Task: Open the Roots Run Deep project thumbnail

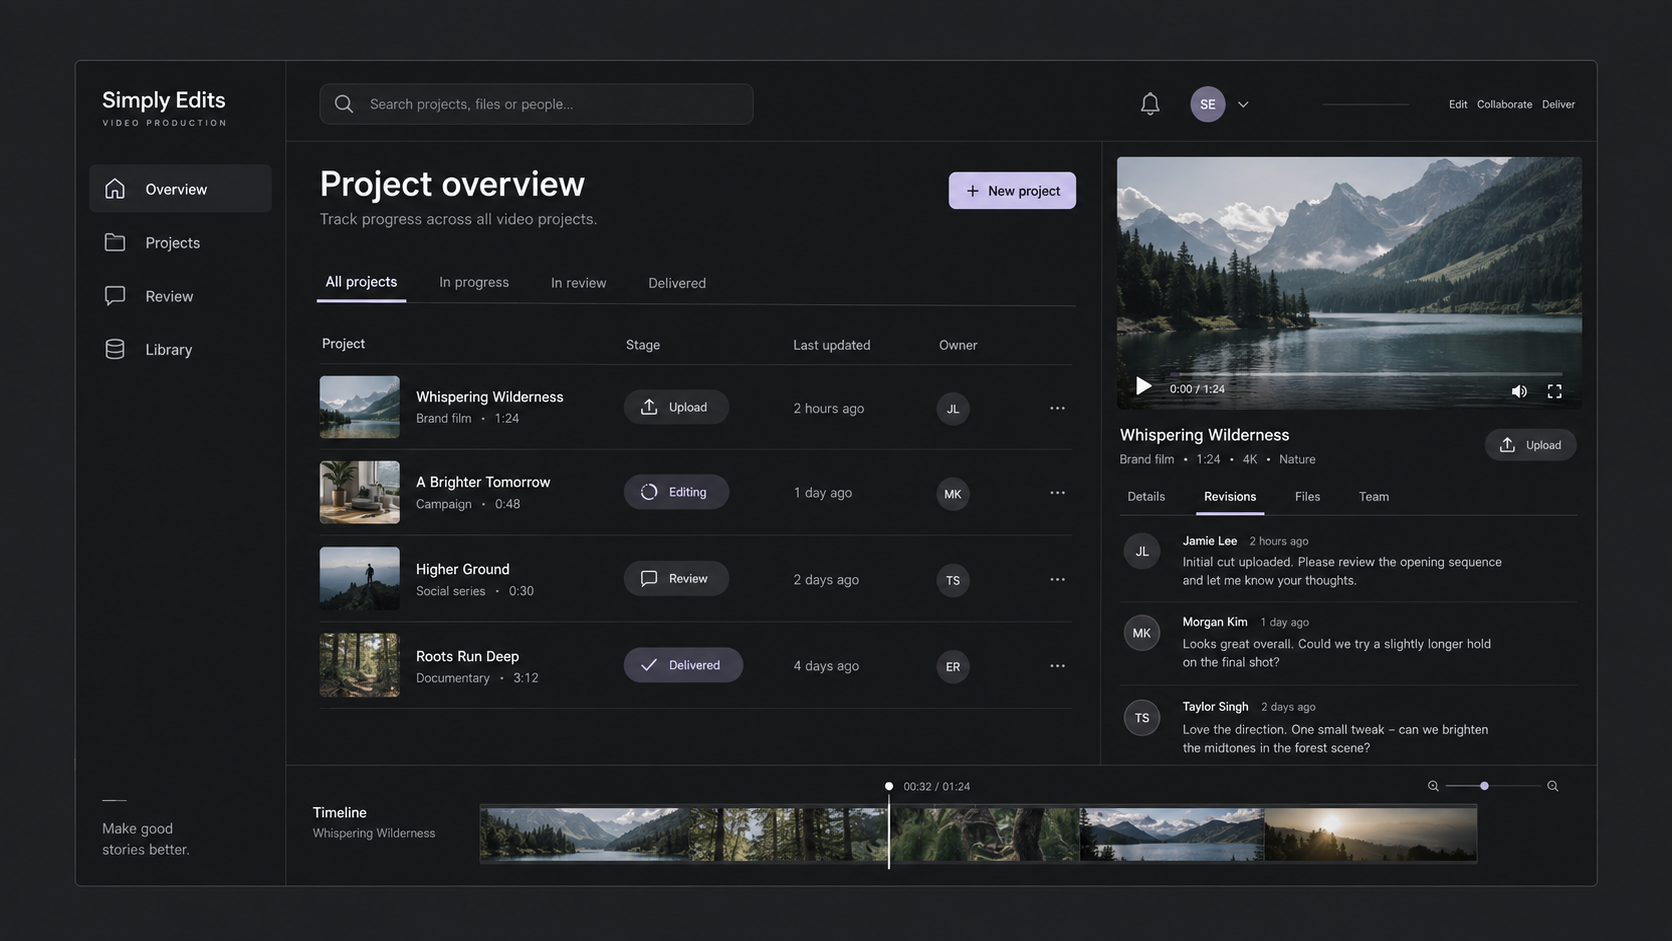Action: 359,665
